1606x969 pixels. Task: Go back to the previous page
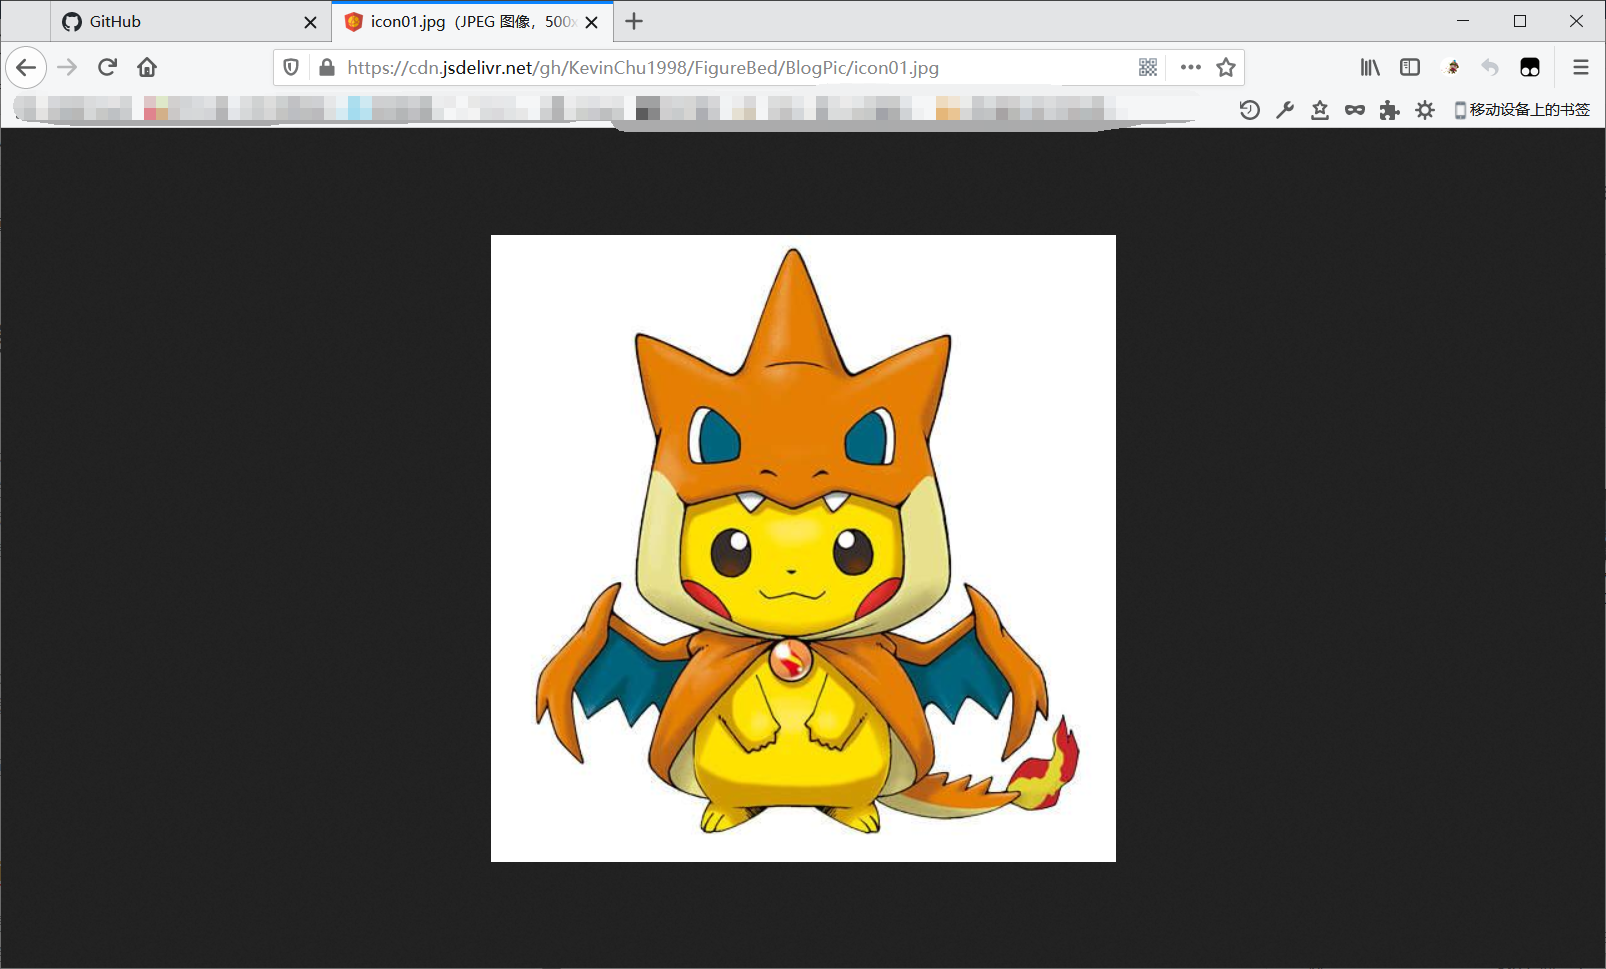coord(26,68)
